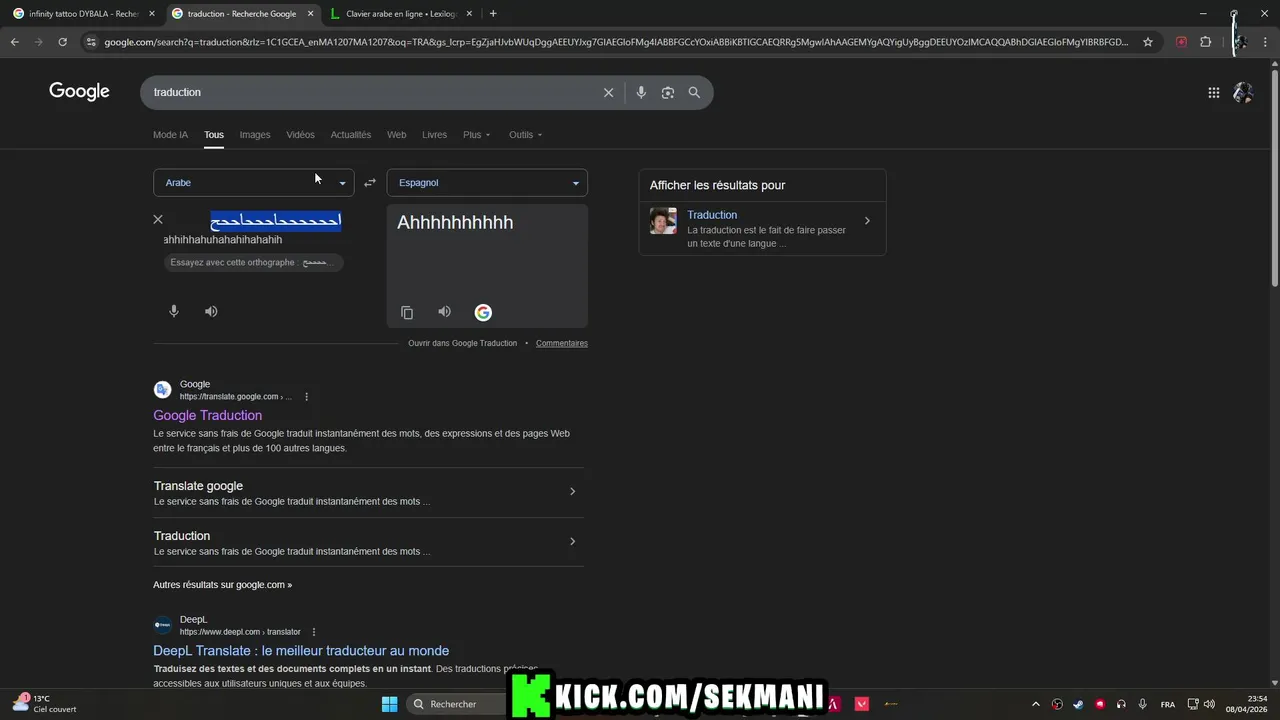Expand the Traduction sub-result row

point(369,543)
